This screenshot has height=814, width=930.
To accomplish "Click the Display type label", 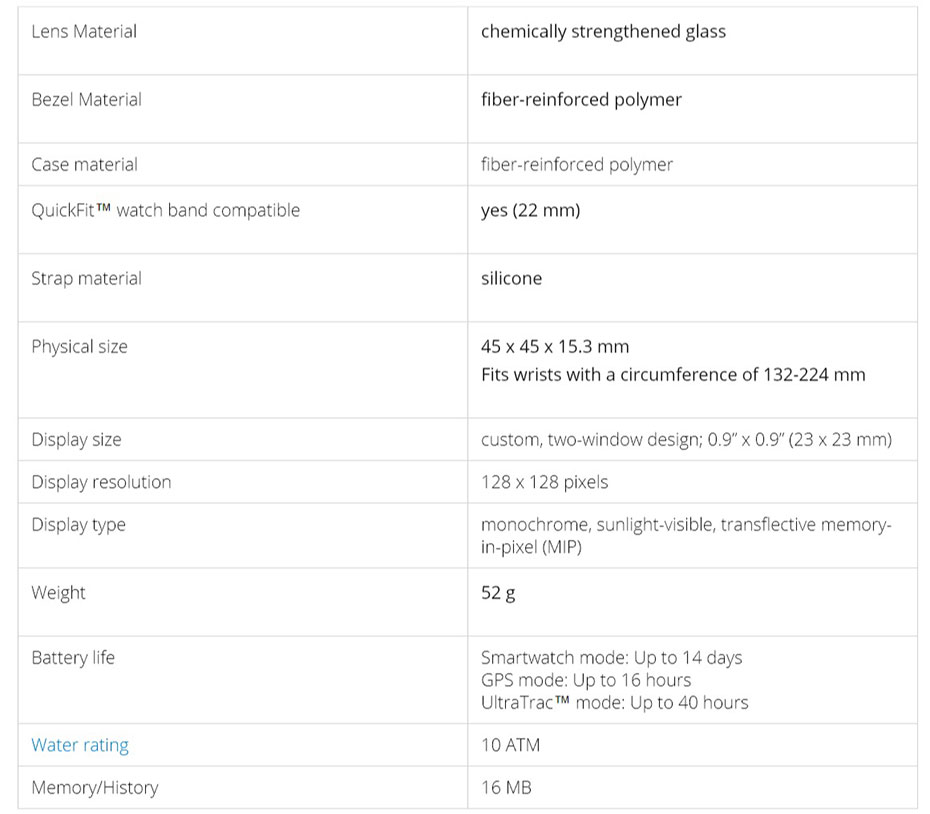I will click(x=78, y=525).
